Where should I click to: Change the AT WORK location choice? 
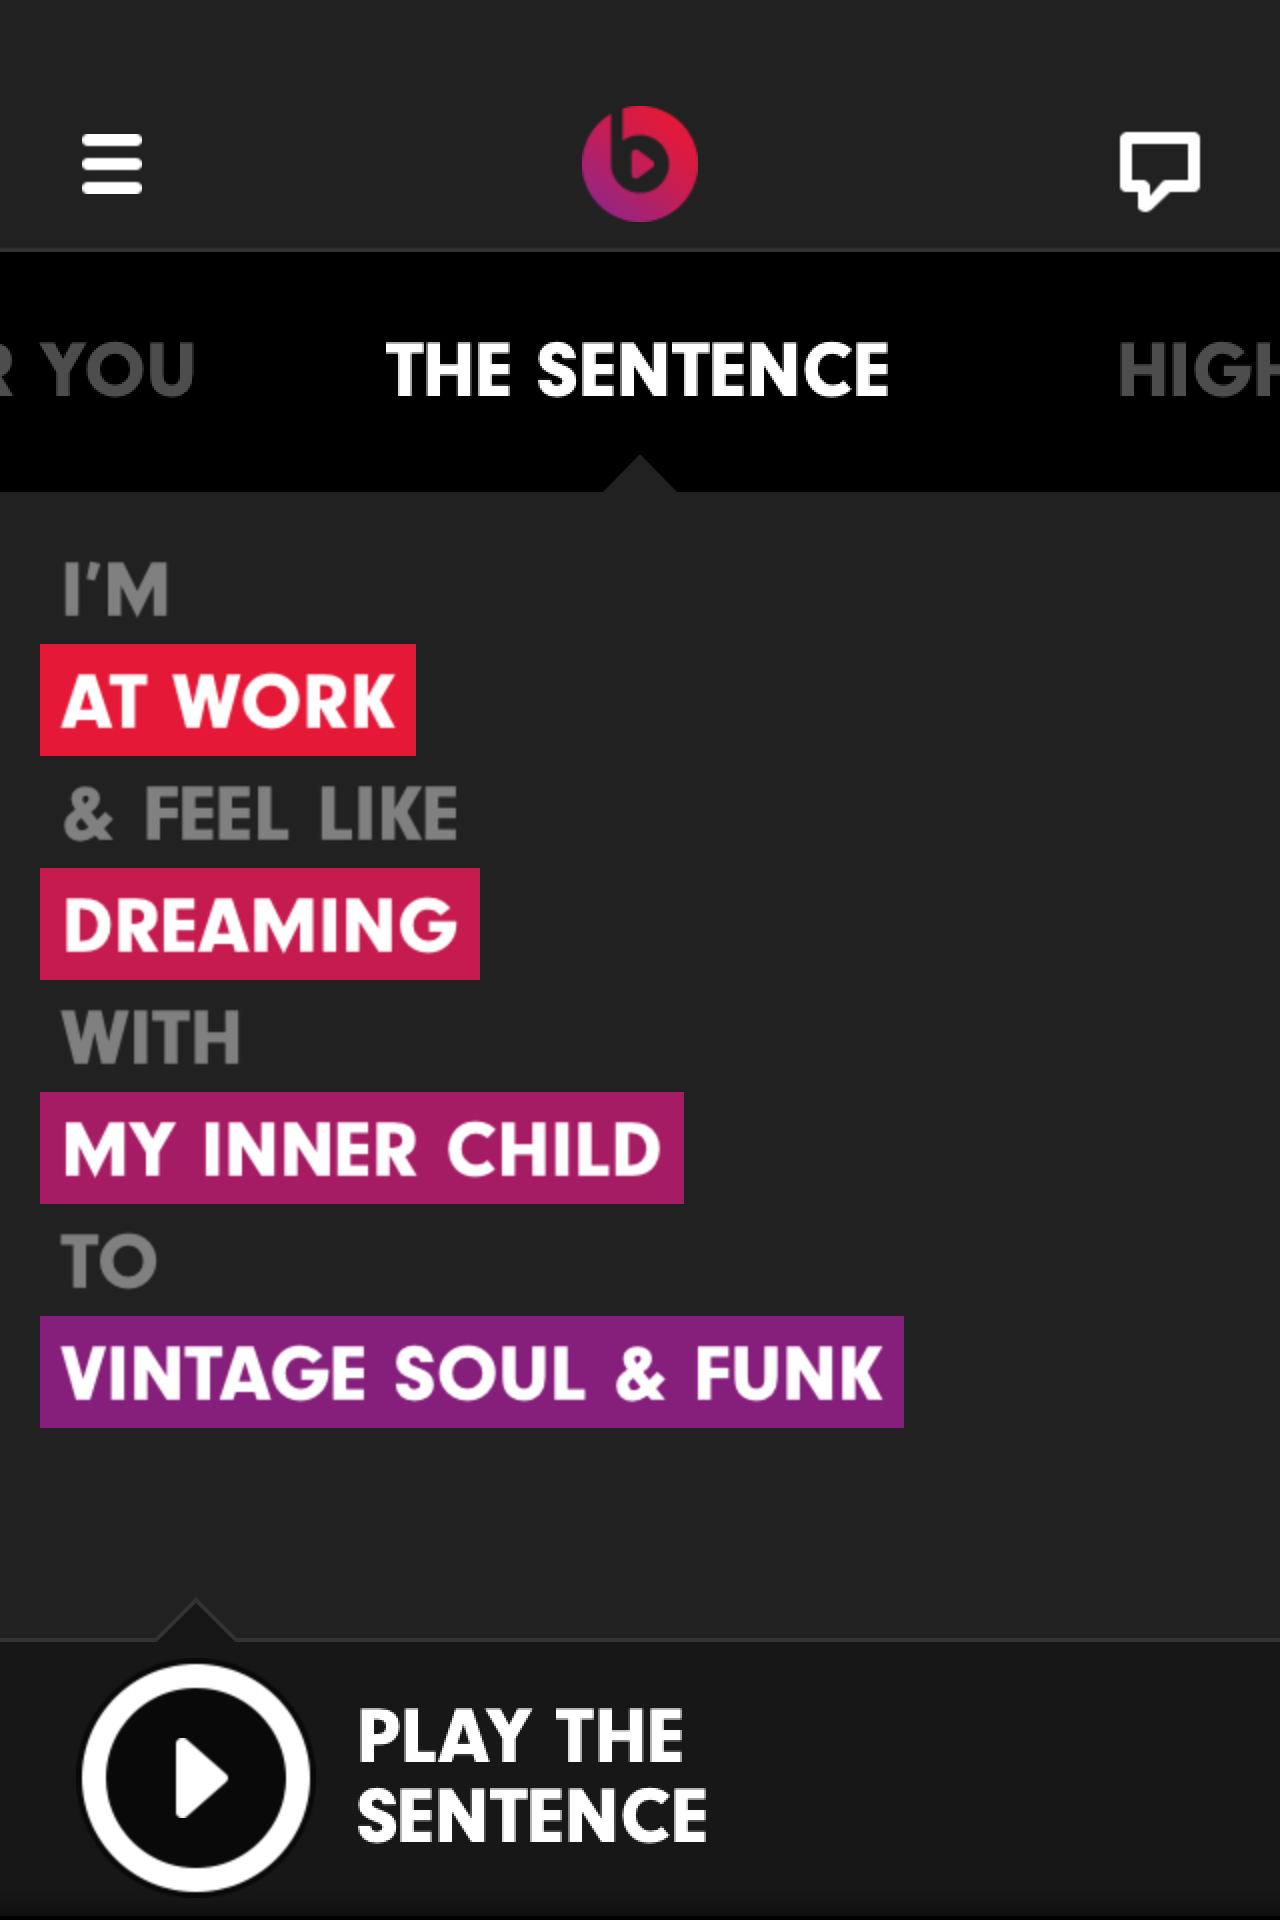pos(228,700)
